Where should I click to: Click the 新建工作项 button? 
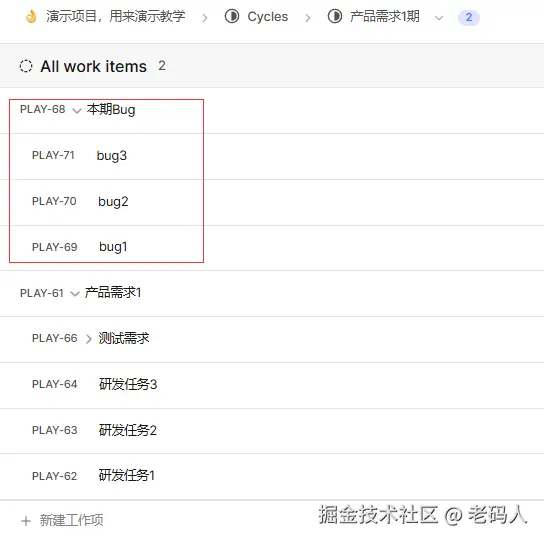(x=62, y=520)
